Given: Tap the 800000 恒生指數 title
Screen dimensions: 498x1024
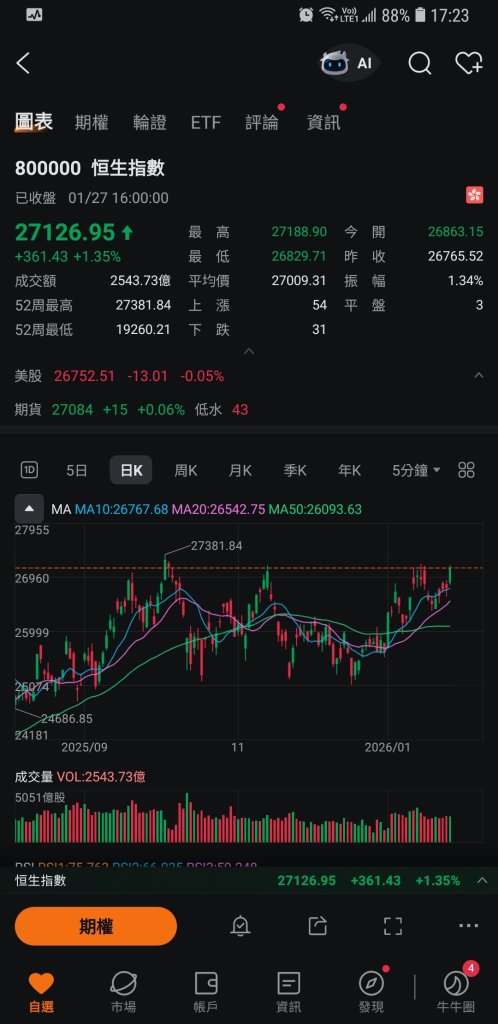Looking at the screenshot, I should click(x=89, y=168).
